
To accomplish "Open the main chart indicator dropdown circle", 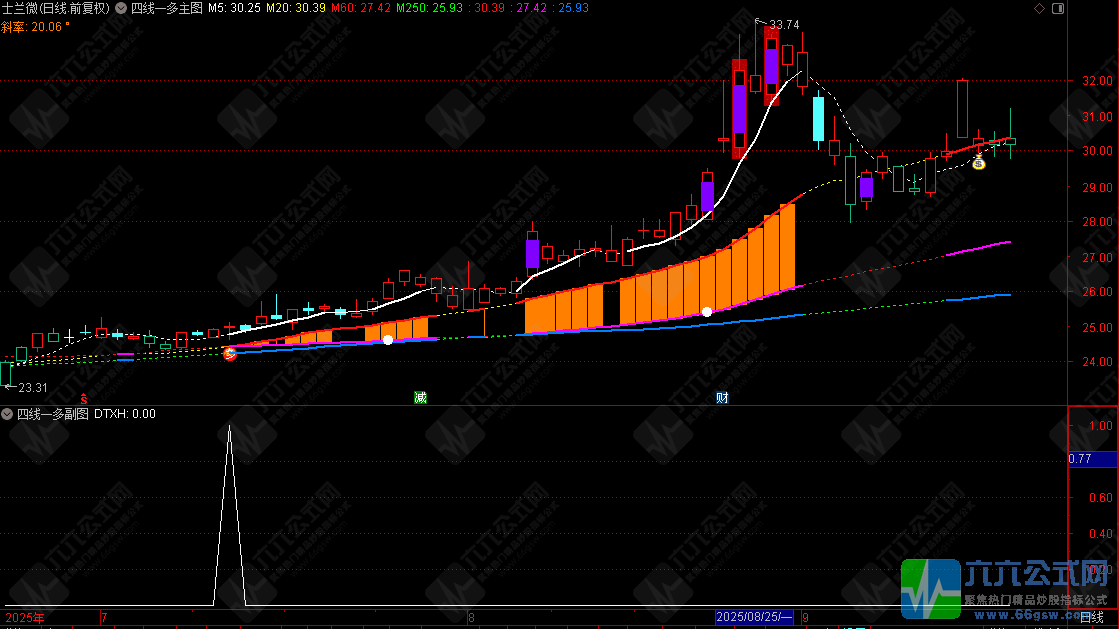I will [x=121, y=9].
